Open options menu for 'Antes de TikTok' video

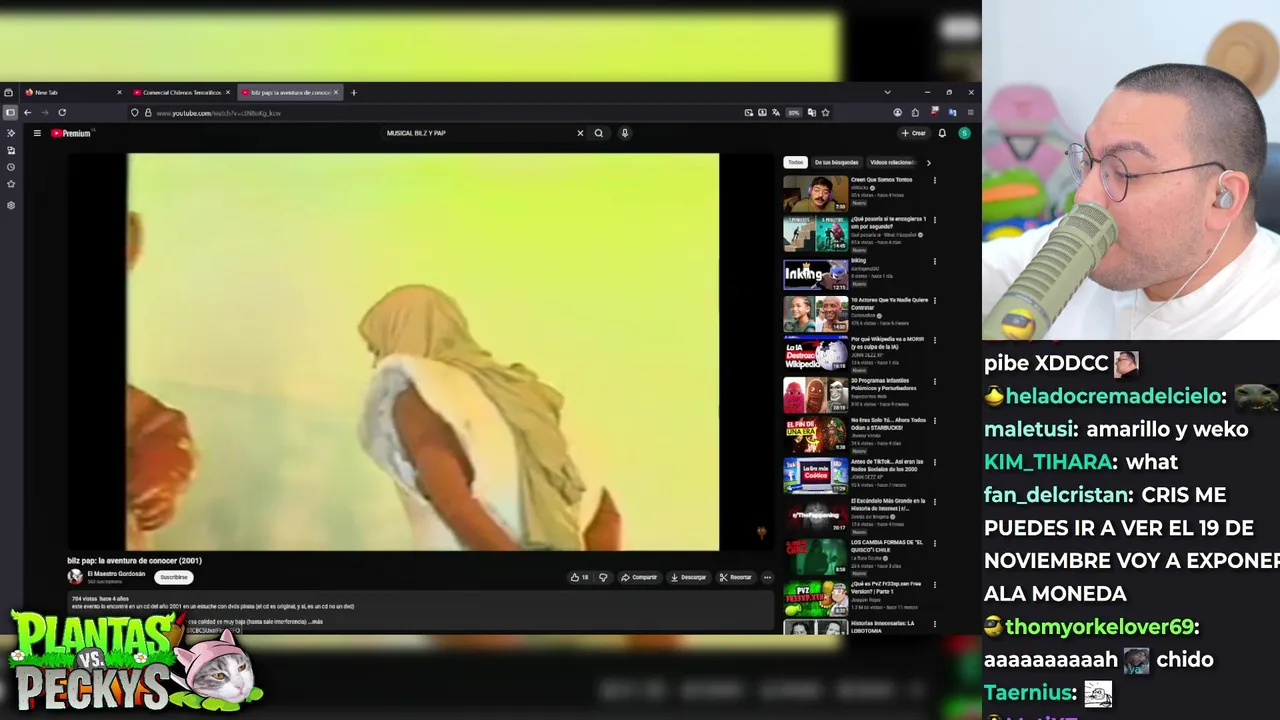click(934, 462)
